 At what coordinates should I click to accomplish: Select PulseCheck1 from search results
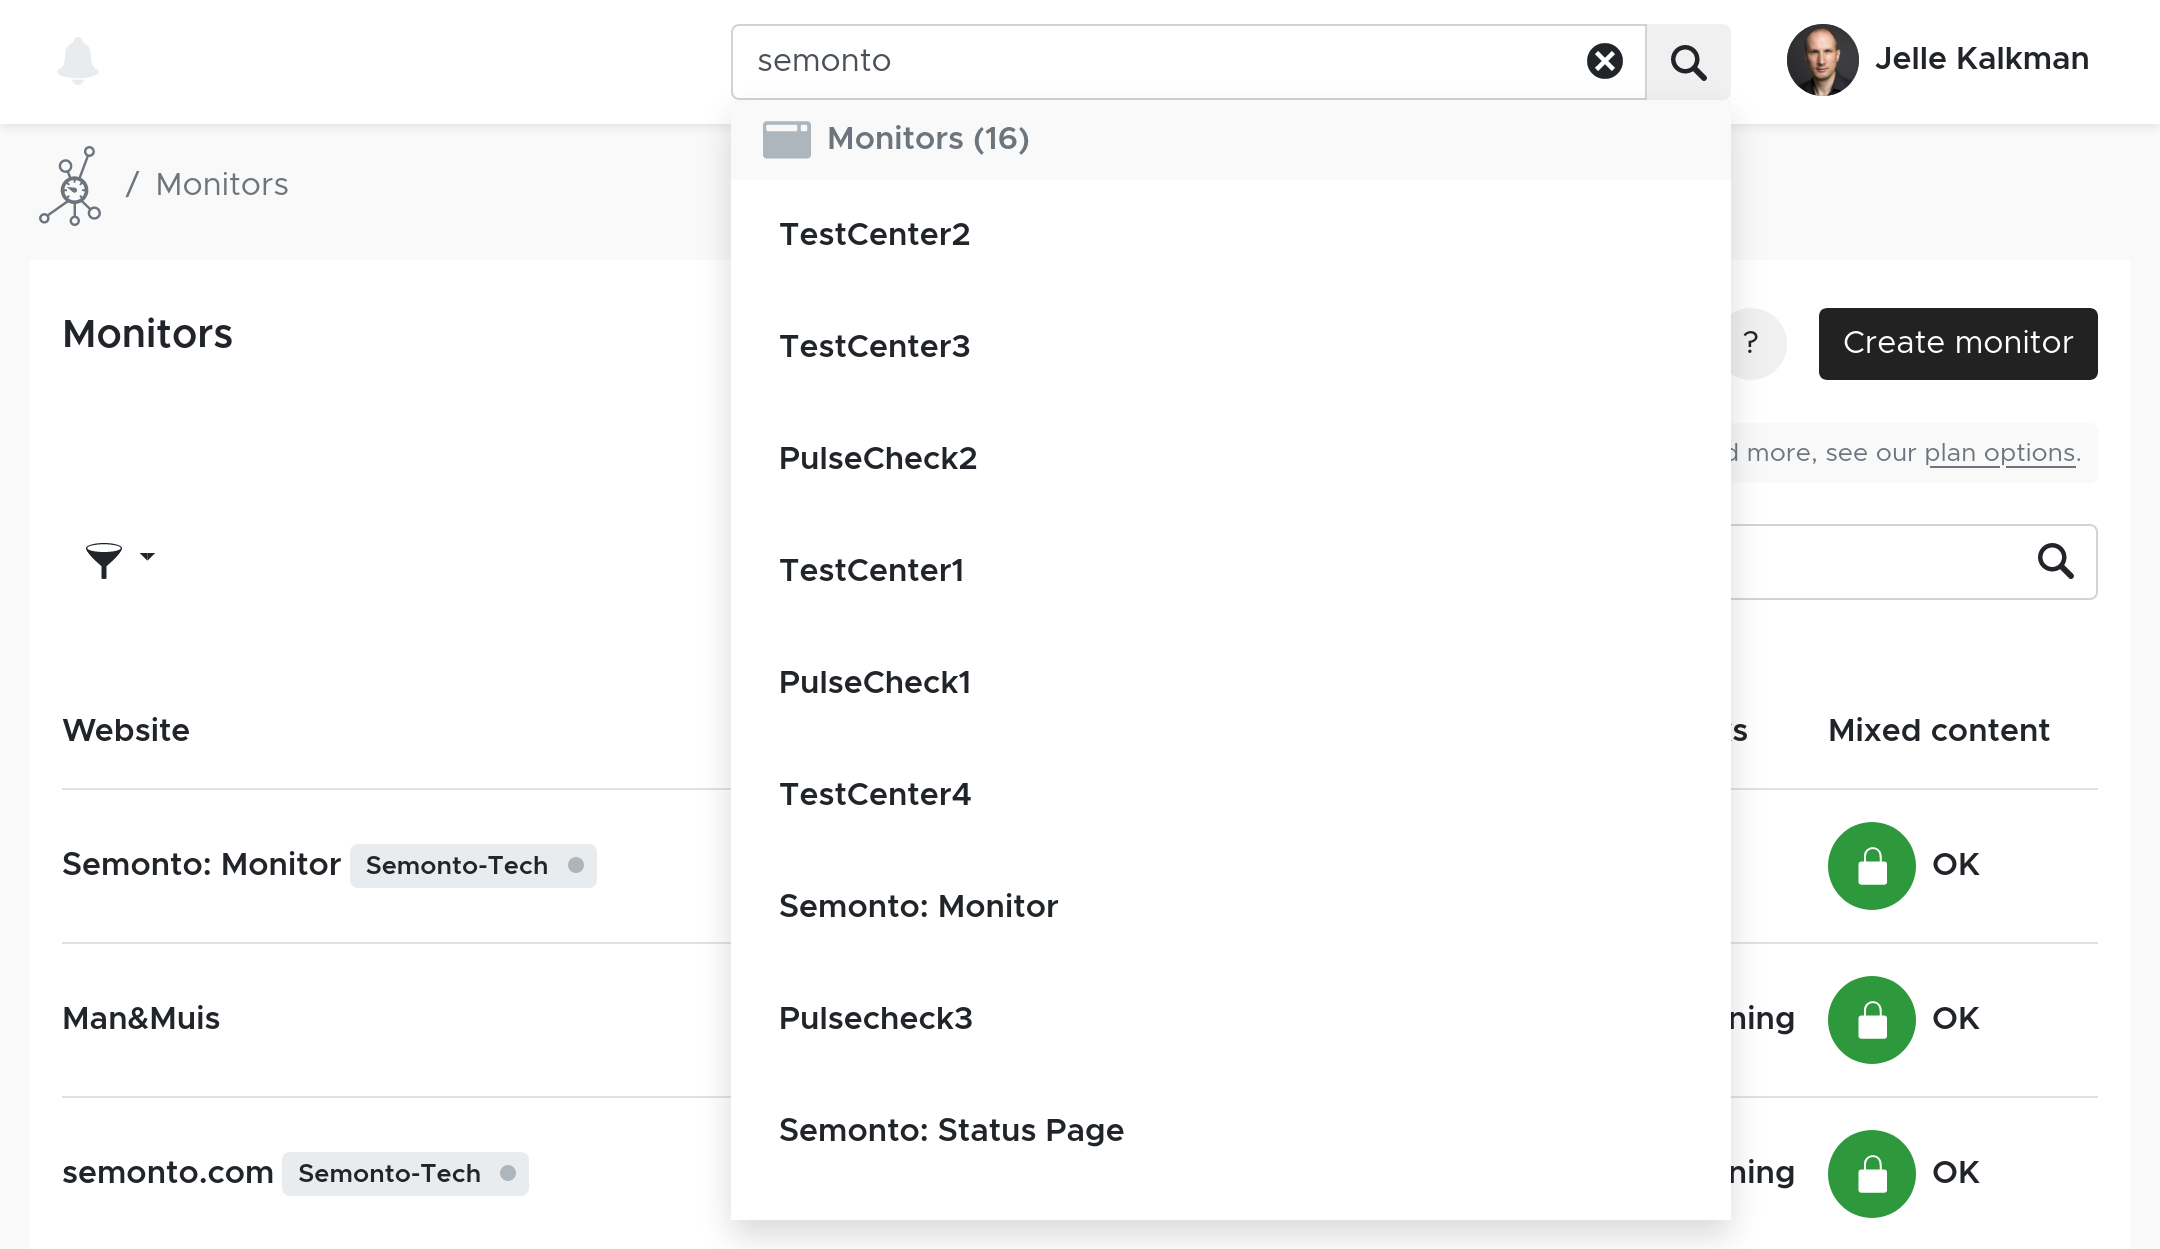[x=876, y=682]
